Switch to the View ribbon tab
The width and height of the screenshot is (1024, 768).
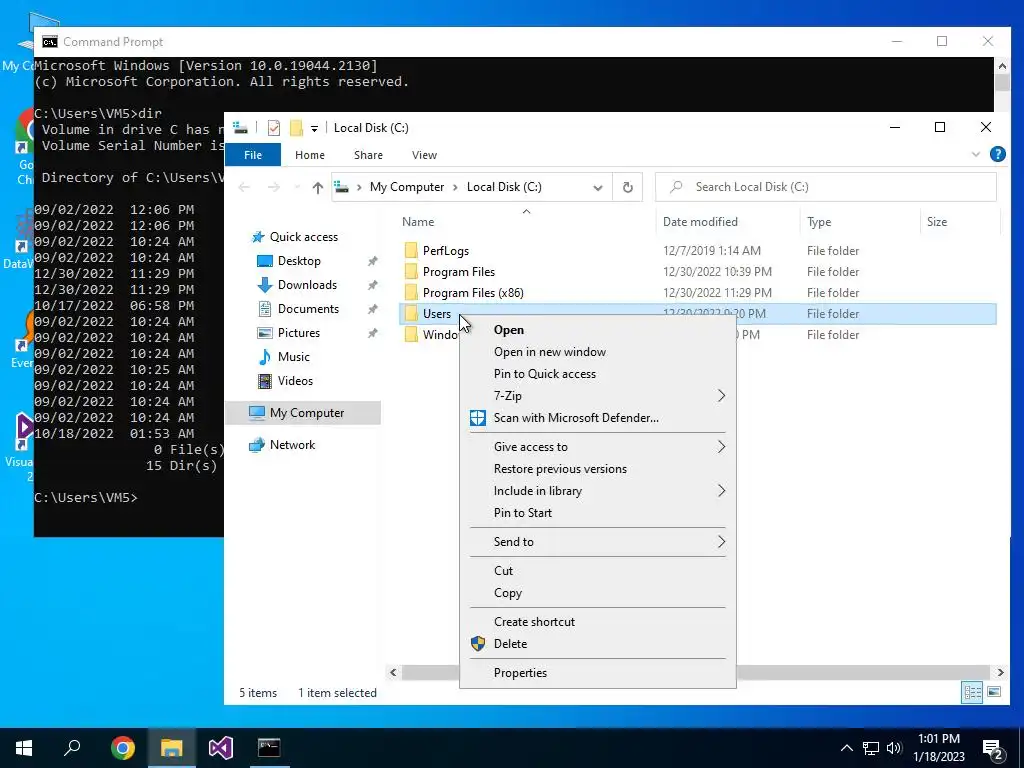tap(424, 155)
